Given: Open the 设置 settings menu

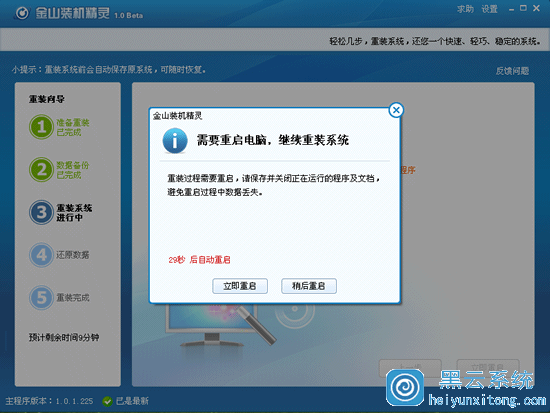Looking at the screenshot, I should [x=489, y=9].
